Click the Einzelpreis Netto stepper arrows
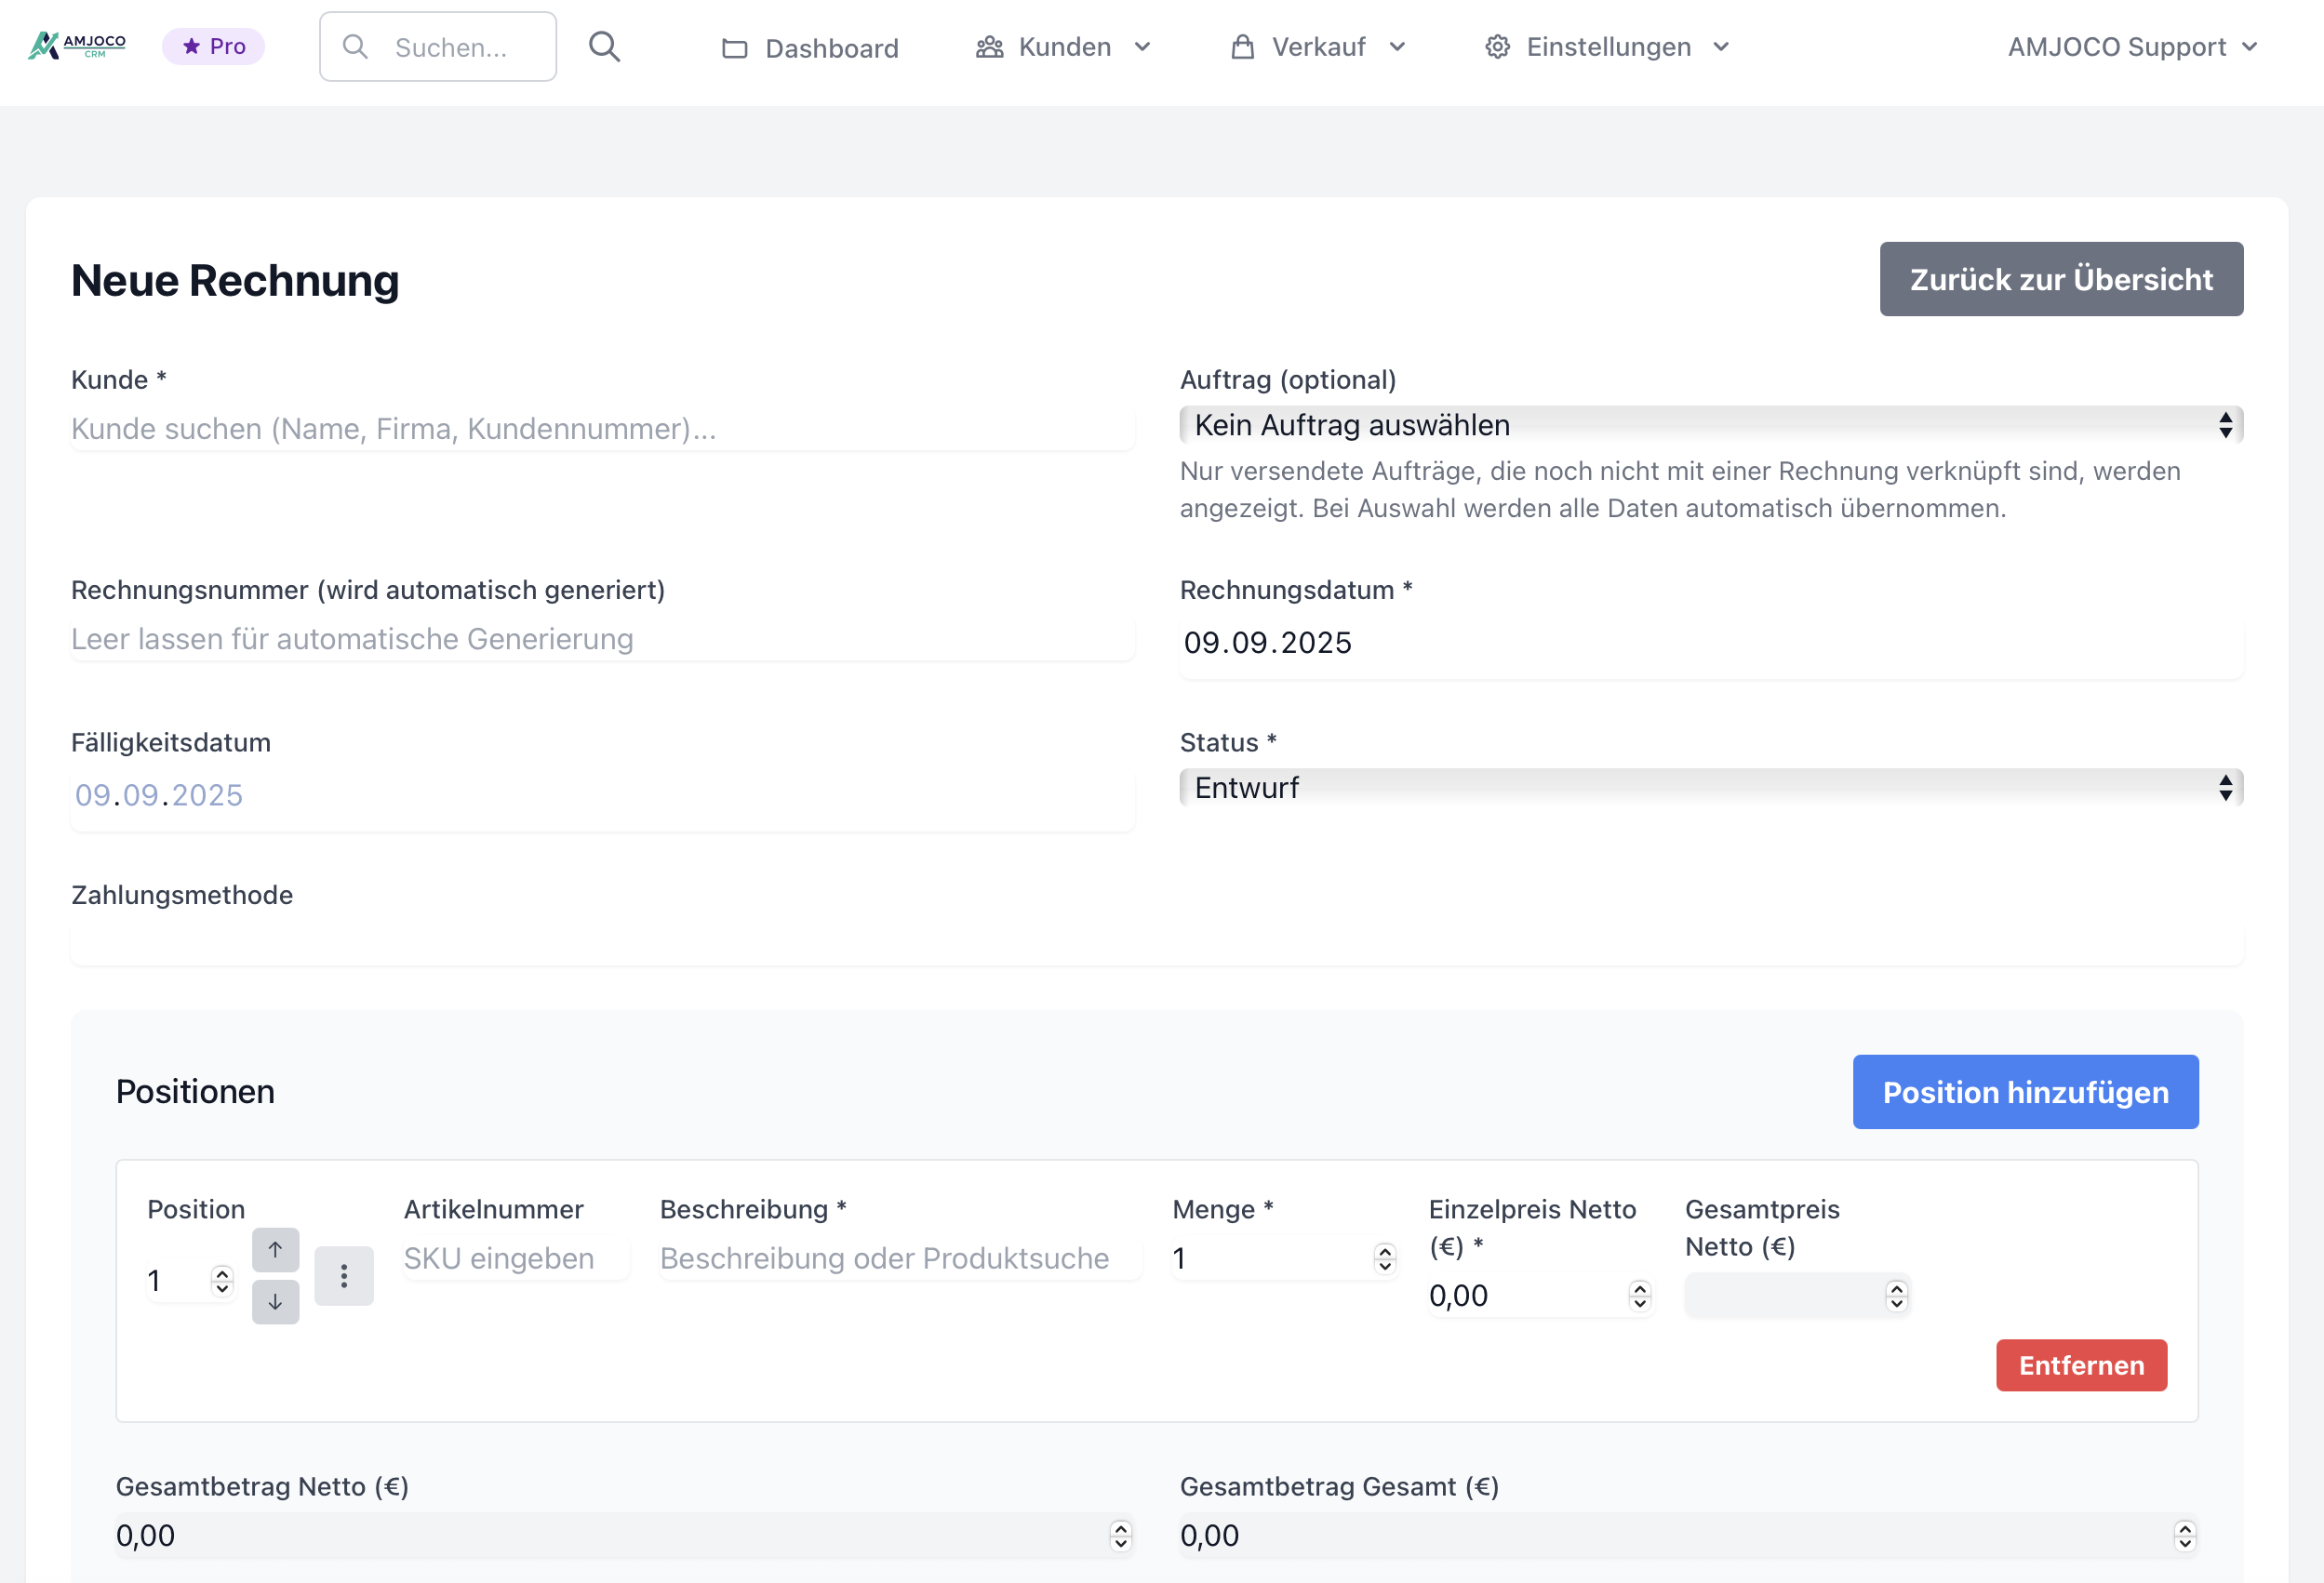 click(x=1639, y=1295)
